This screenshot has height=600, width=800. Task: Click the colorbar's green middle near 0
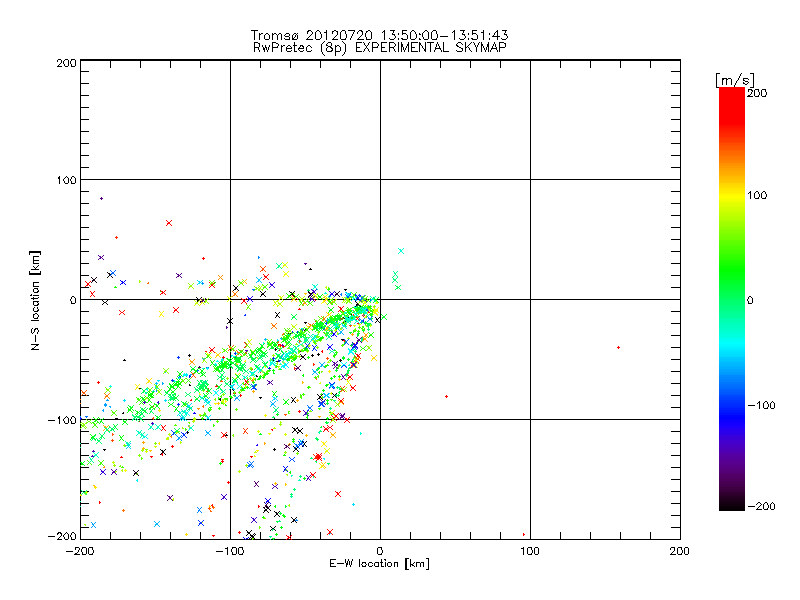pos(732,298)
